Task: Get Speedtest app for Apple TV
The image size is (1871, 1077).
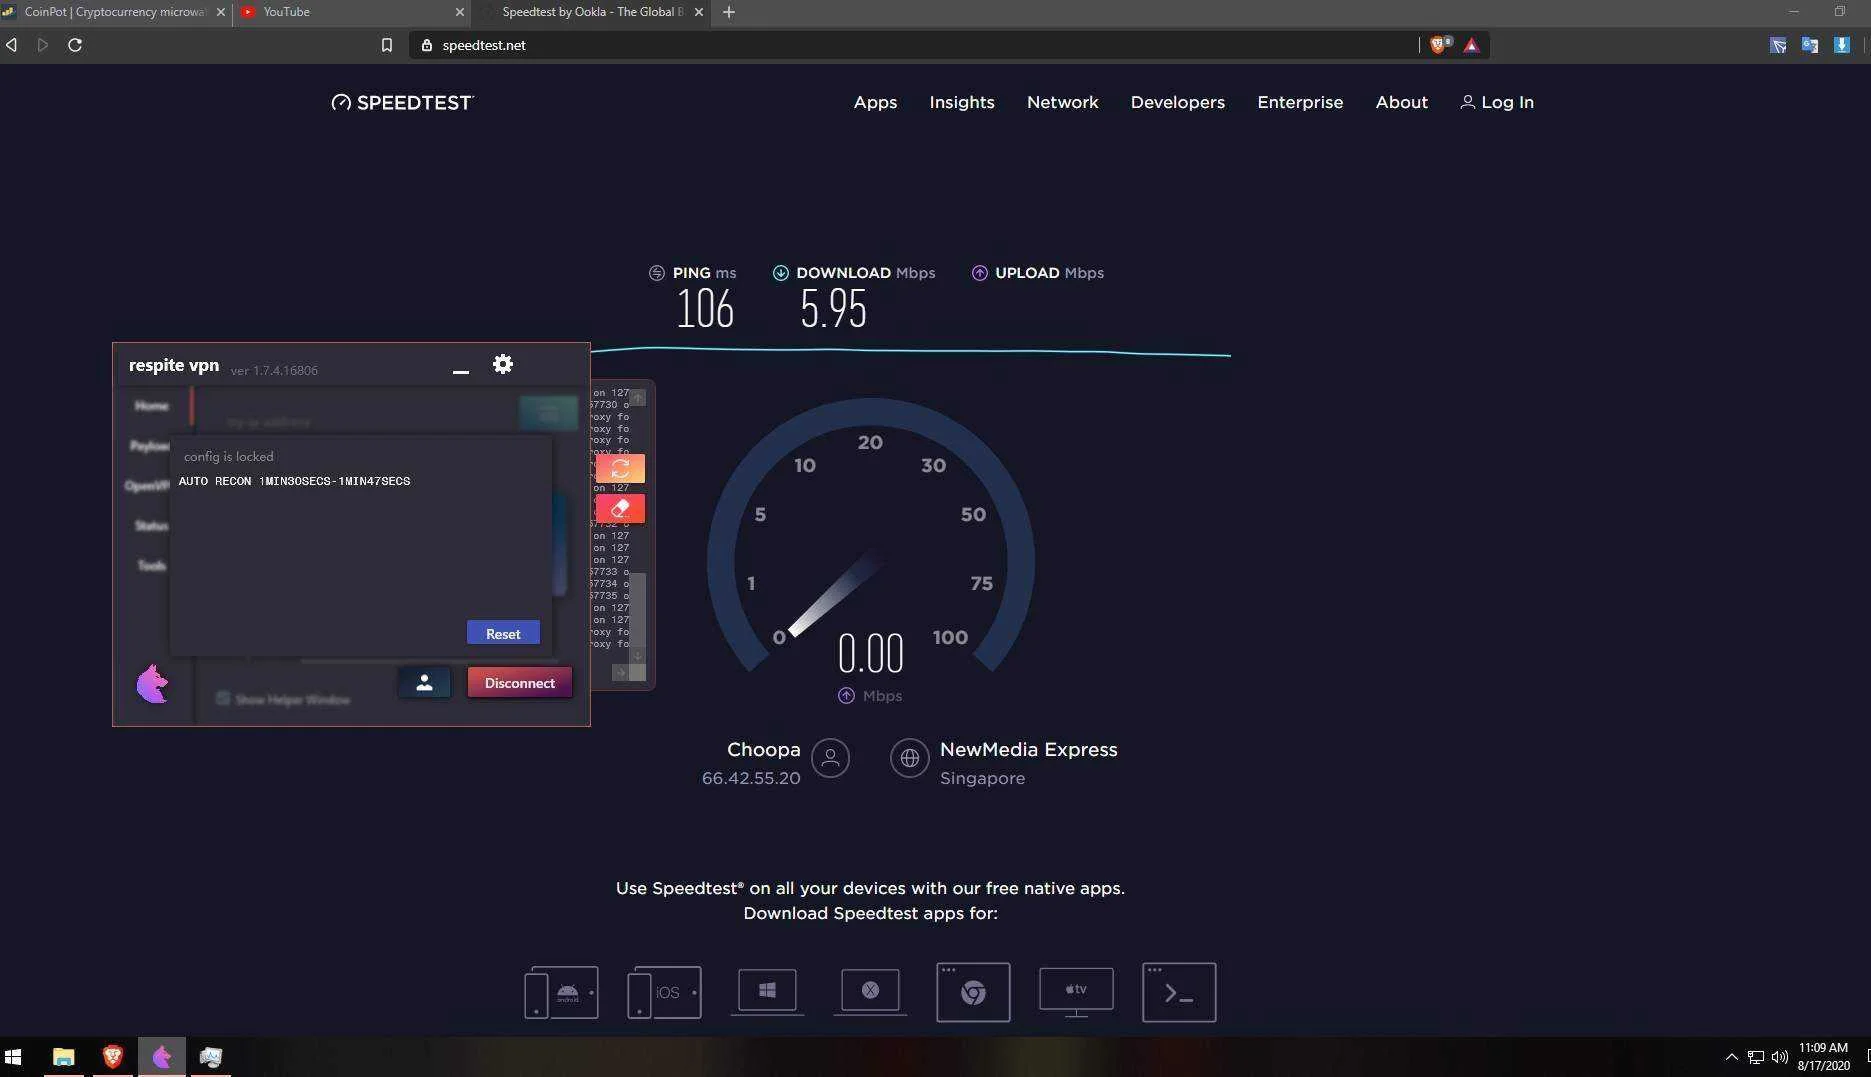Action: pos(1076,991)
